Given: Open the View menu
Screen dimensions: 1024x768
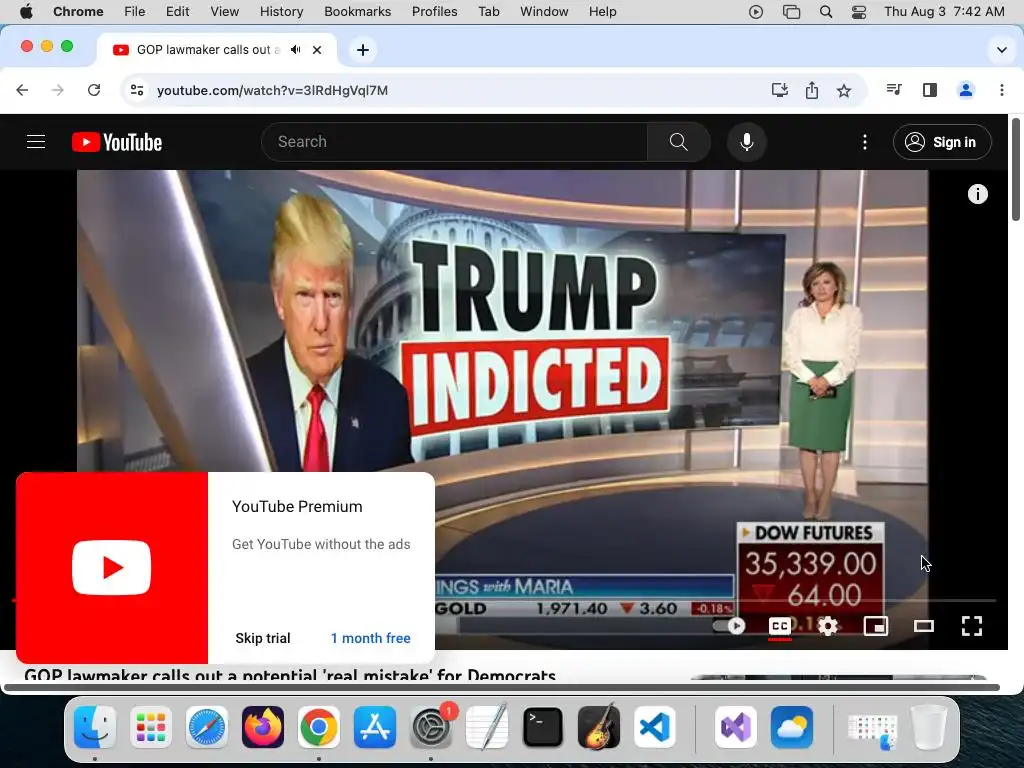Looking at the screenshot, I should [x=225, y=12].
